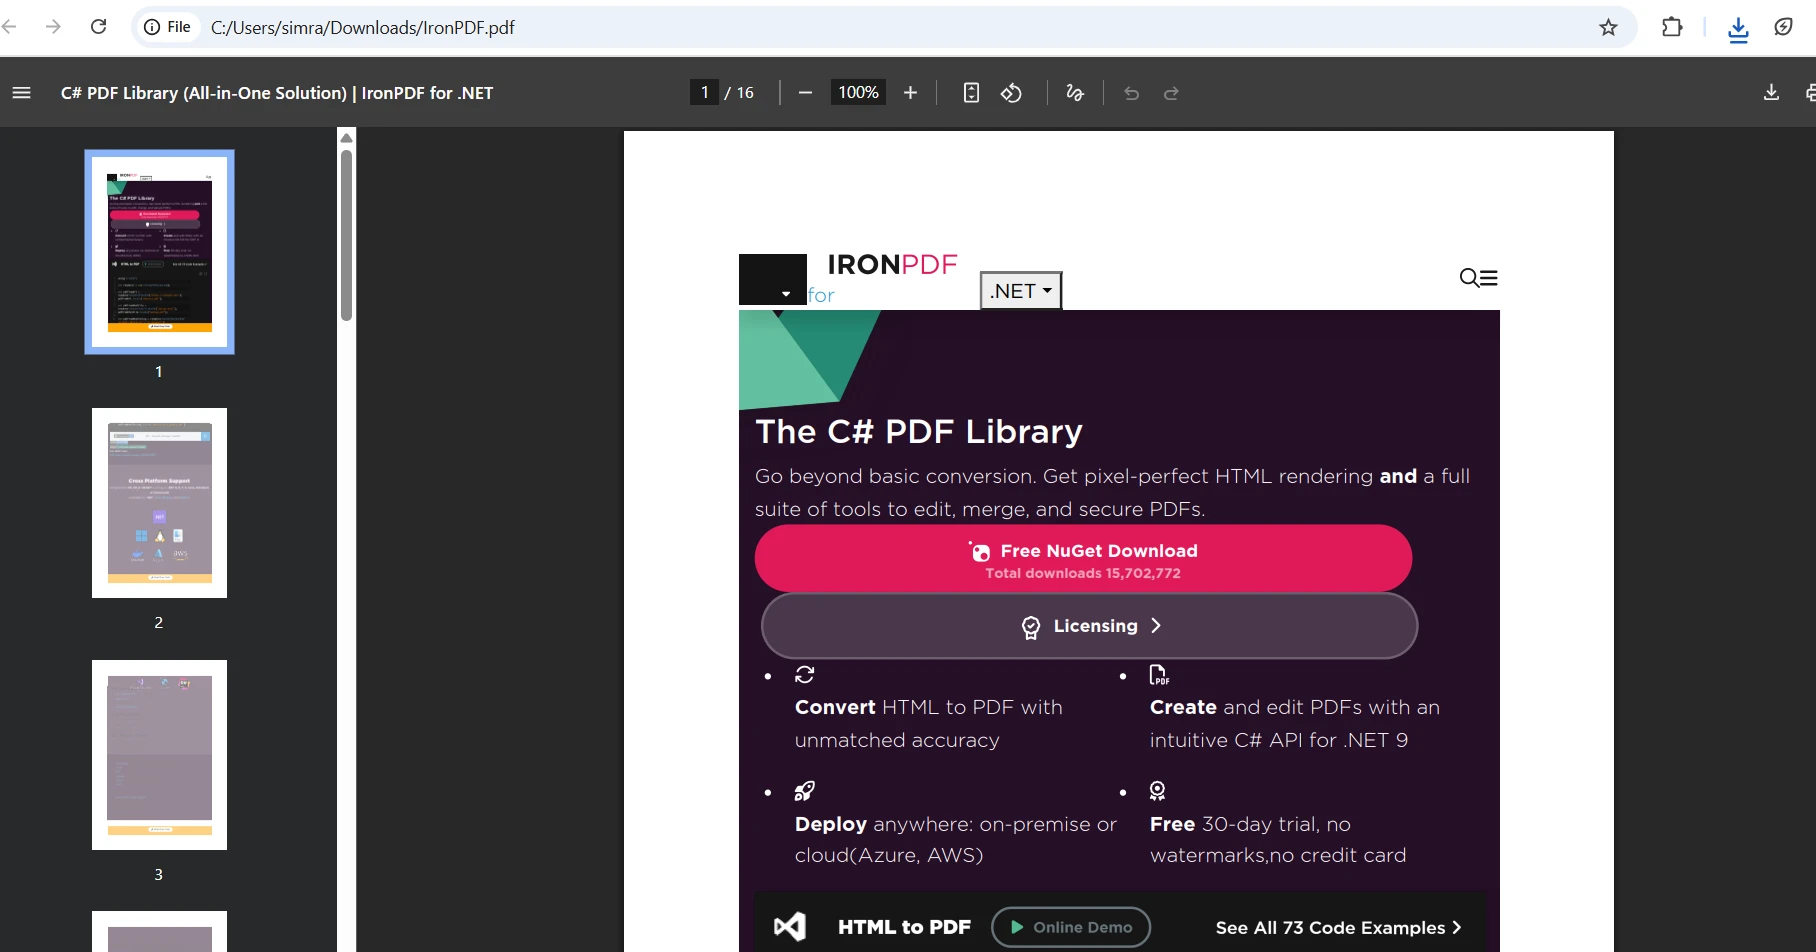Expand the logo dropdown beside IRONPDF
This screenshot has height=952, width=1816.
tap(785, 293)
